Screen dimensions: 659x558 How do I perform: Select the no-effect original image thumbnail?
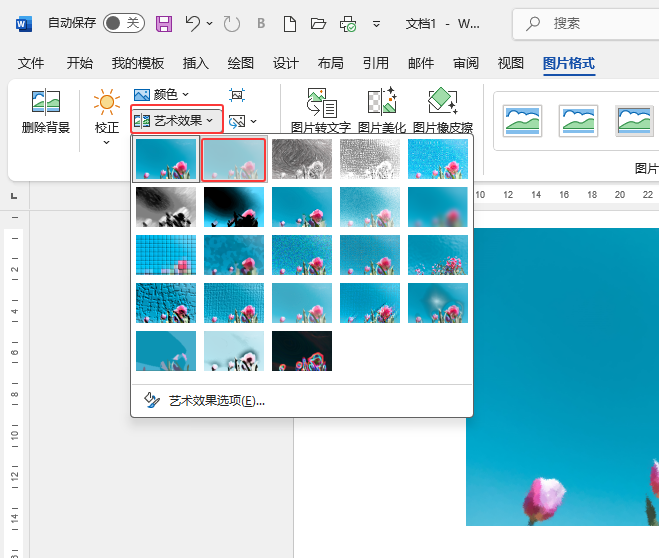pyautogui.click(x=166, y=159)
